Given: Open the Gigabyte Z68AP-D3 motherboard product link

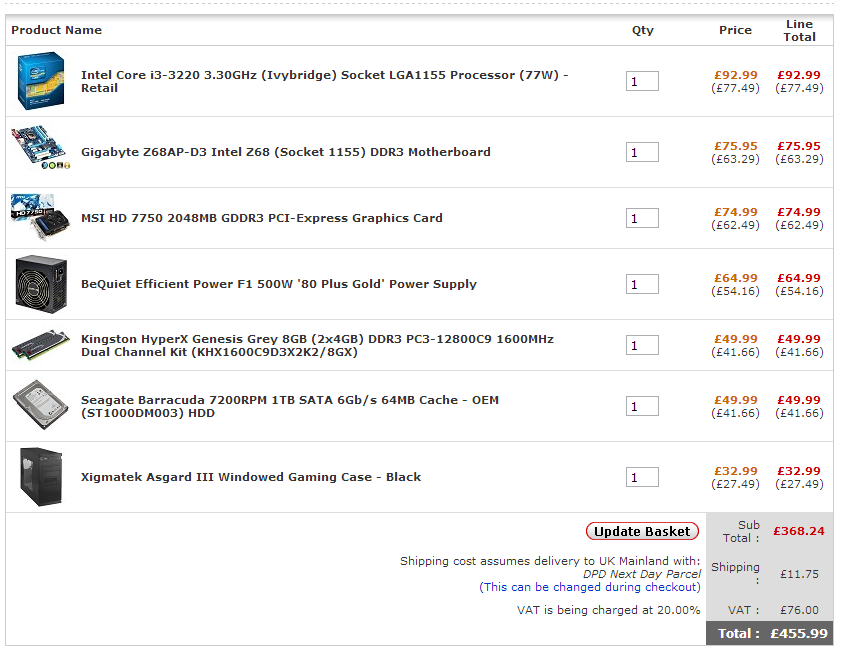Looking at the screenshot, I should (285, 152).
